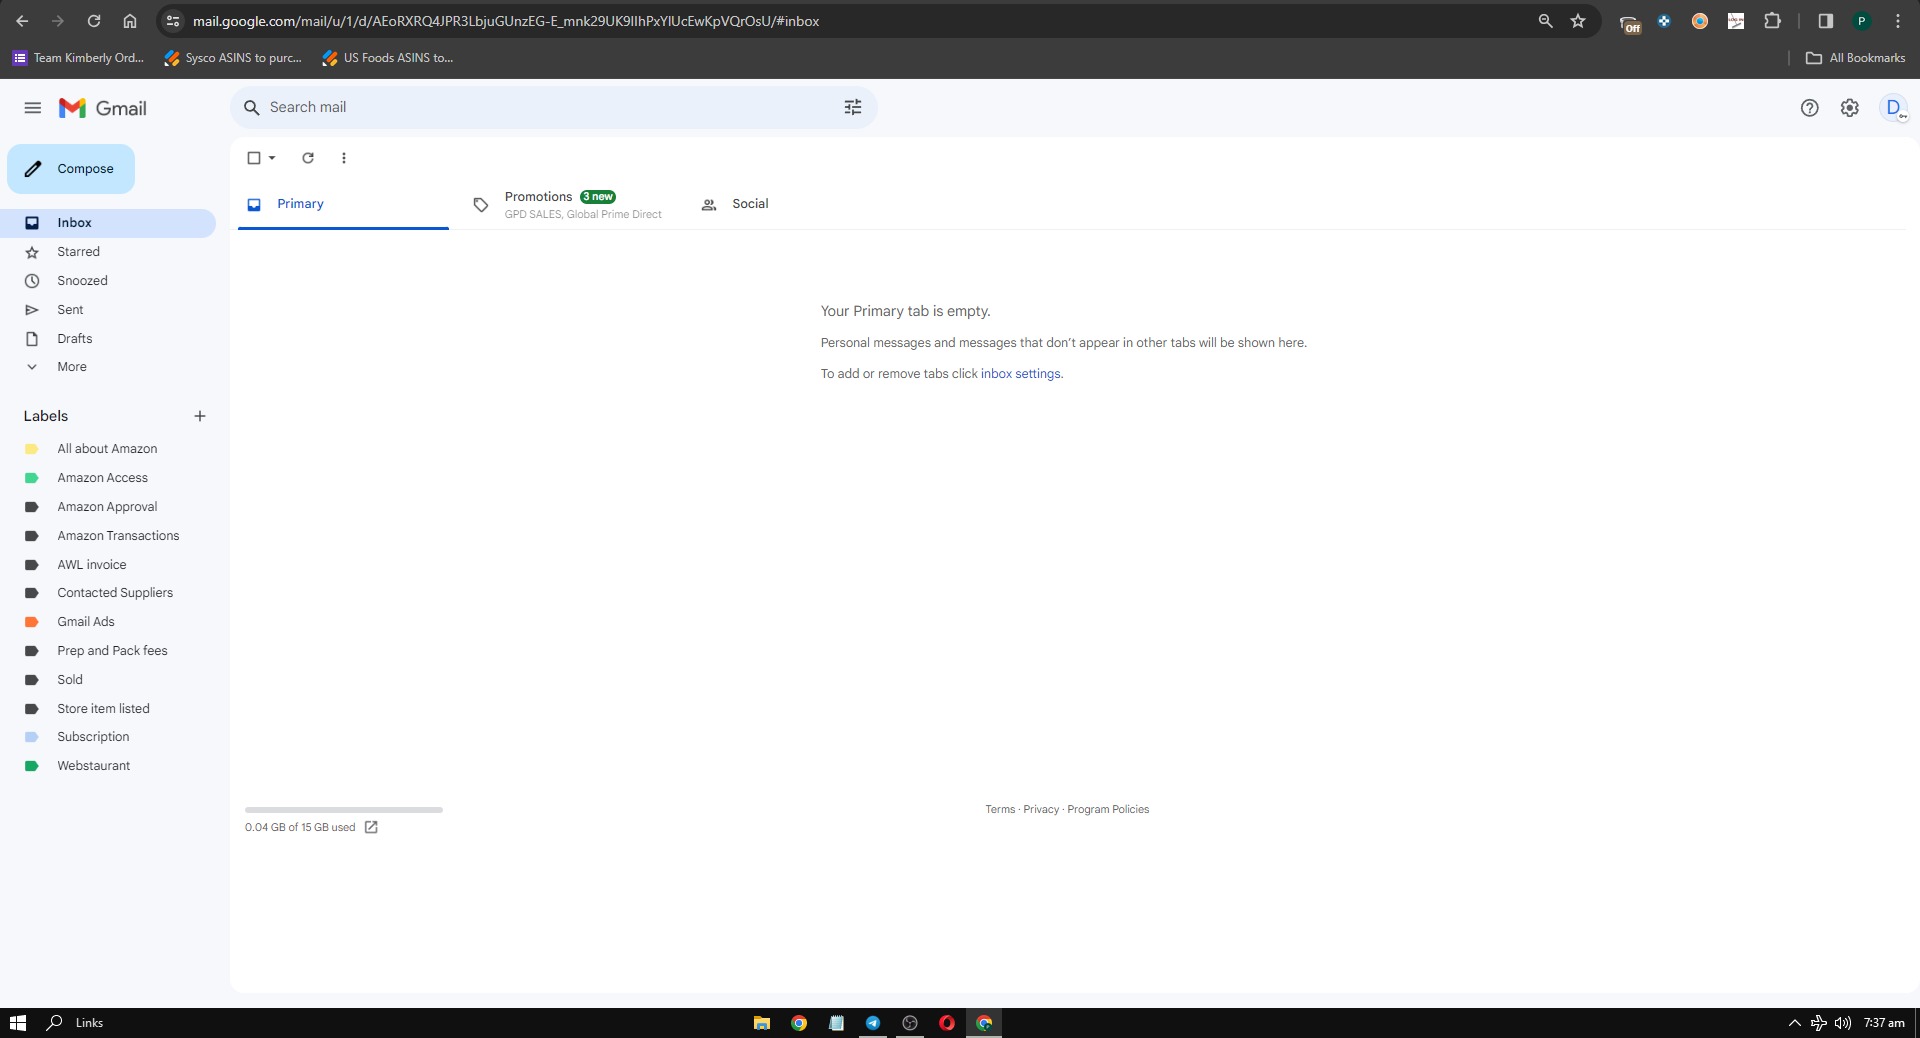Go to the browser home page
Screen dimensions: 1920x1038
130,21
